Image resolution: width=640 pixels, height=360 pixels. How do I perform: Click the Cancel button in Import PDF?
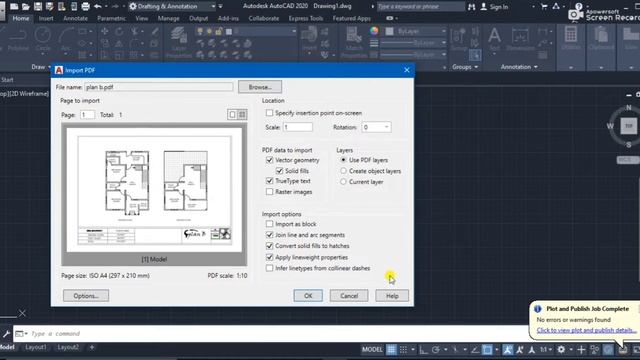[349, 296]
